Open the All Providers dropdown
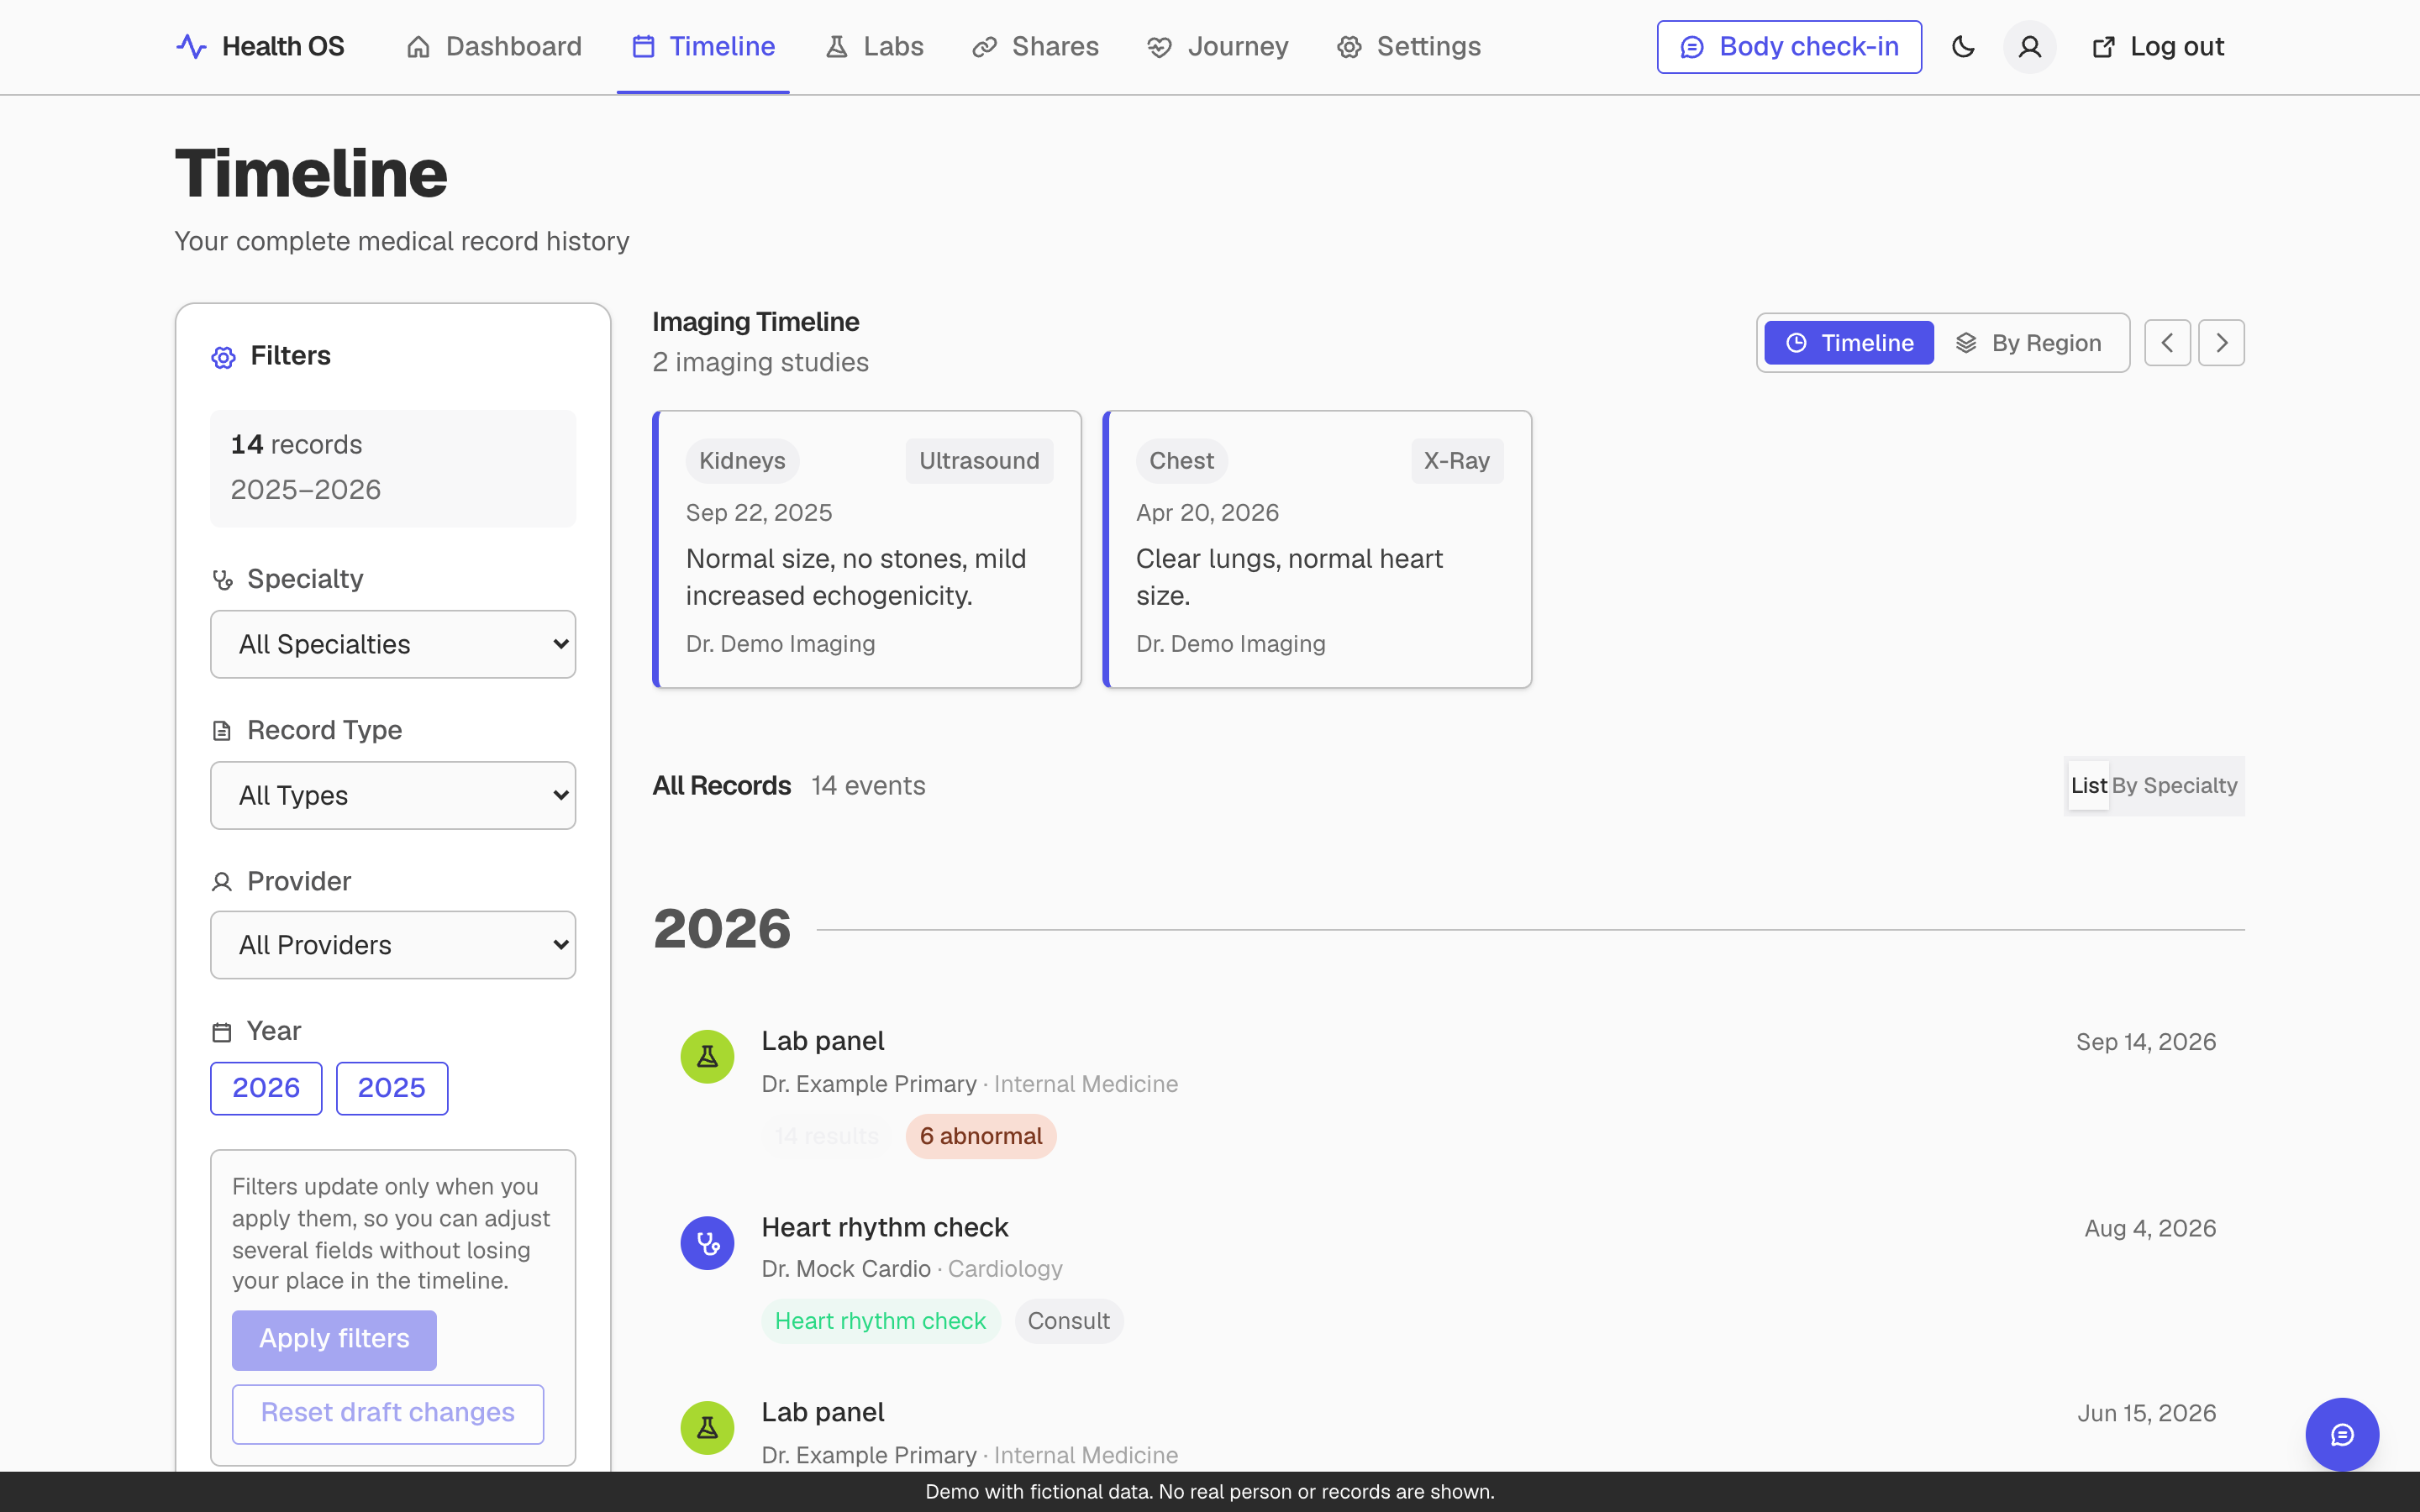Screen dimensions: 2420x1512 point(393,945)
